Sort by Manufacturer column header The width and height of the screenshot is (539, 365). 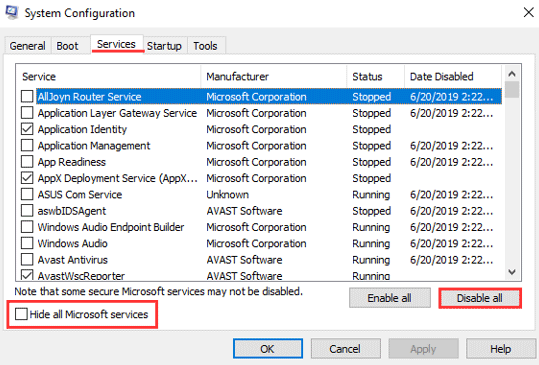click(274, 76)
